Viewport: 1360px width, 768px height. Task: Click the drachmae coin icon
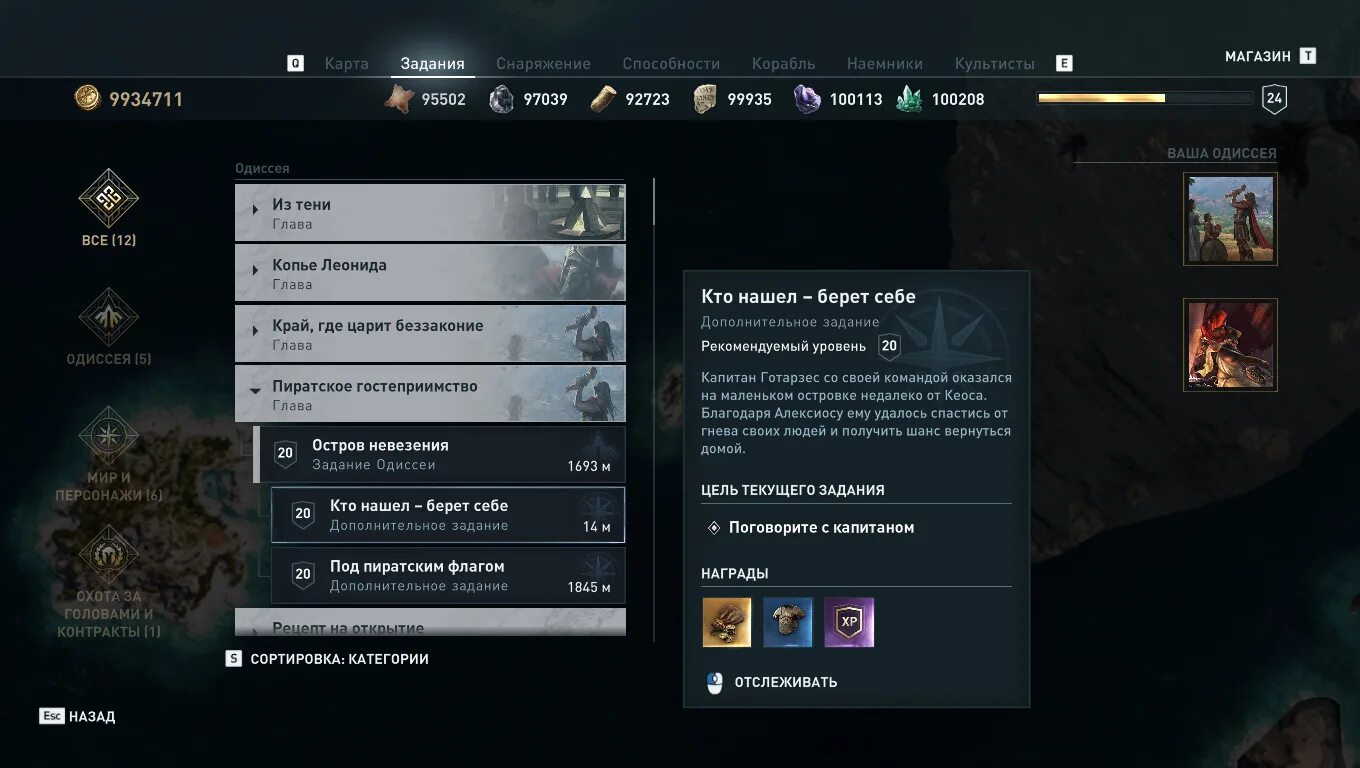tap(88, 98)
